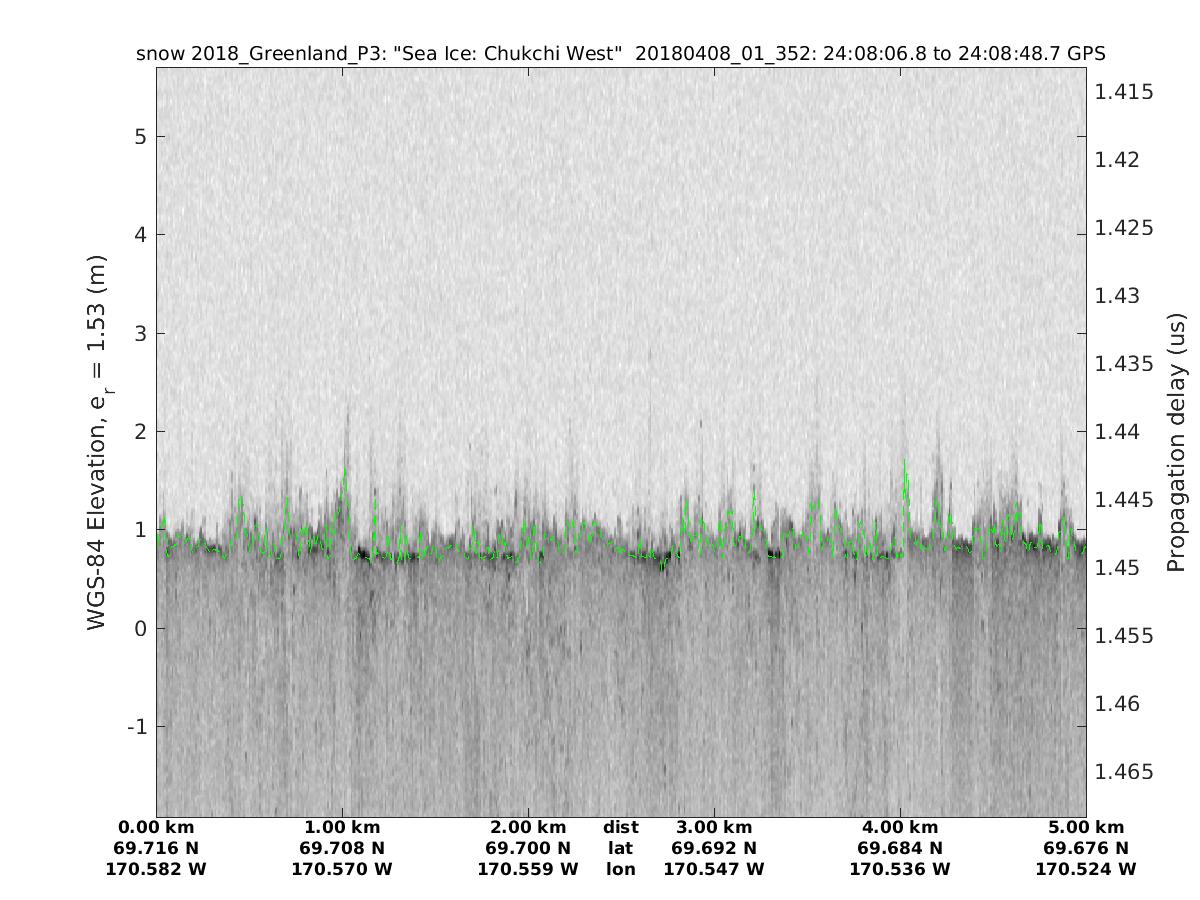This screenshot has width=1200, height=900.
Task: Click the "dist" legend label on x-axis
Action: pyautogui.click(x=620, y=827)
